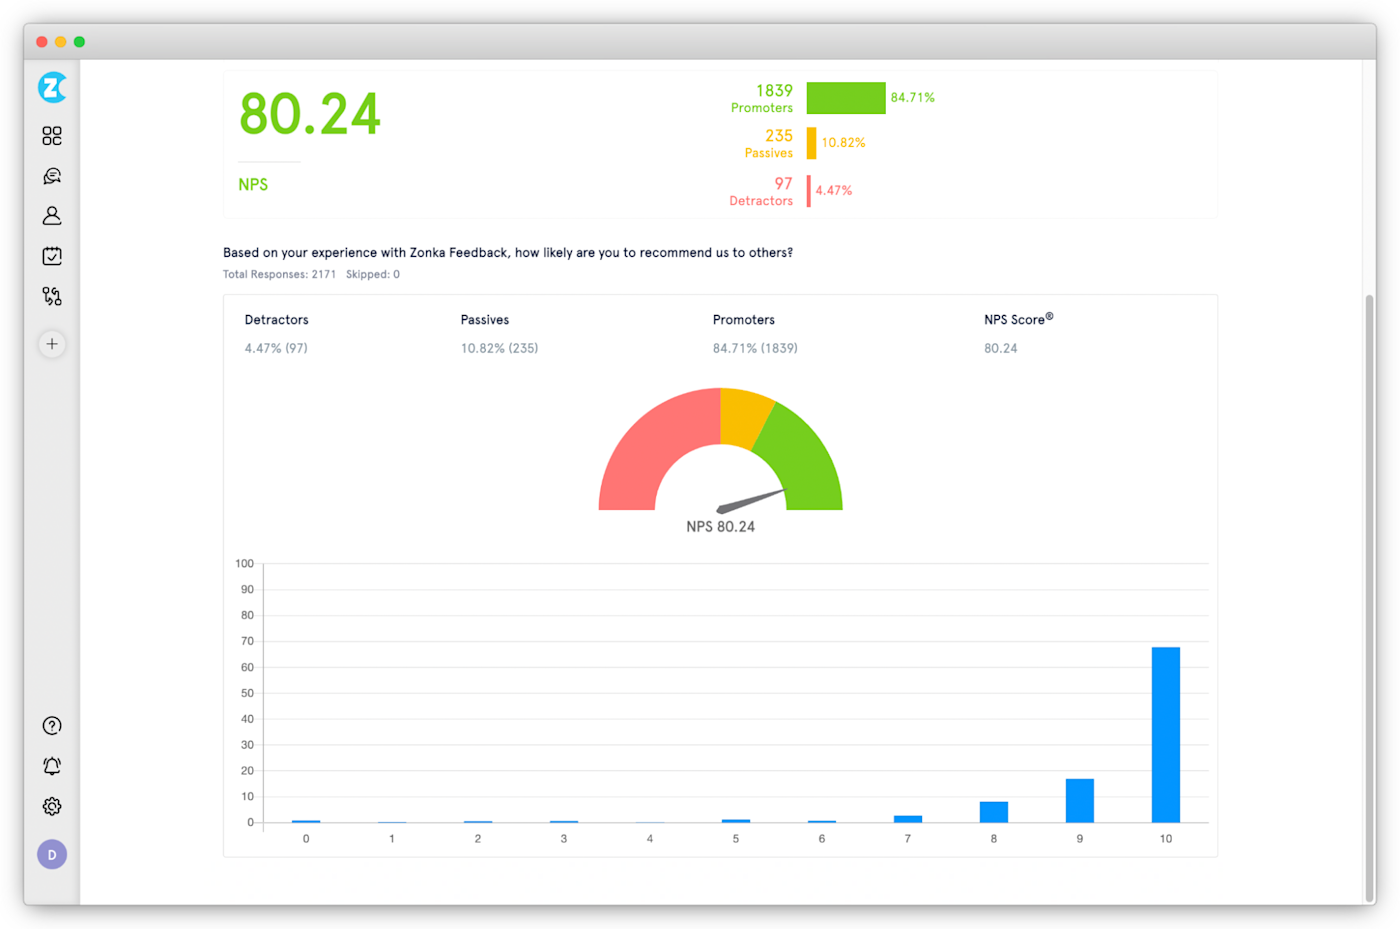This screenshot has width=1400, height=929.
Task: Click the score 10 bar in chart
Action: (1166, 735)
